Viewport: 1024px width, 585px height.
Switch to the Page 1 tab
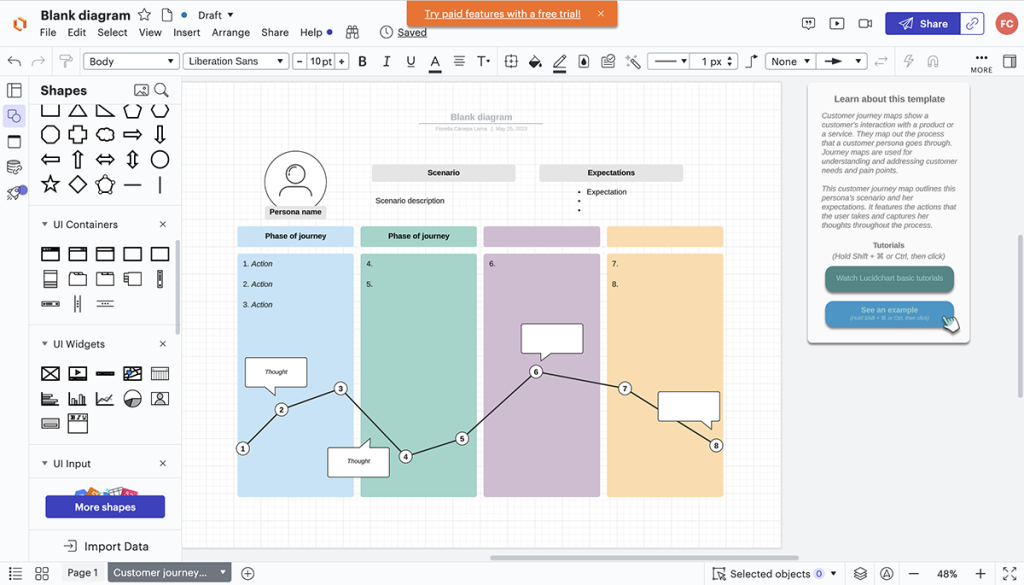(x=81, y=573)
